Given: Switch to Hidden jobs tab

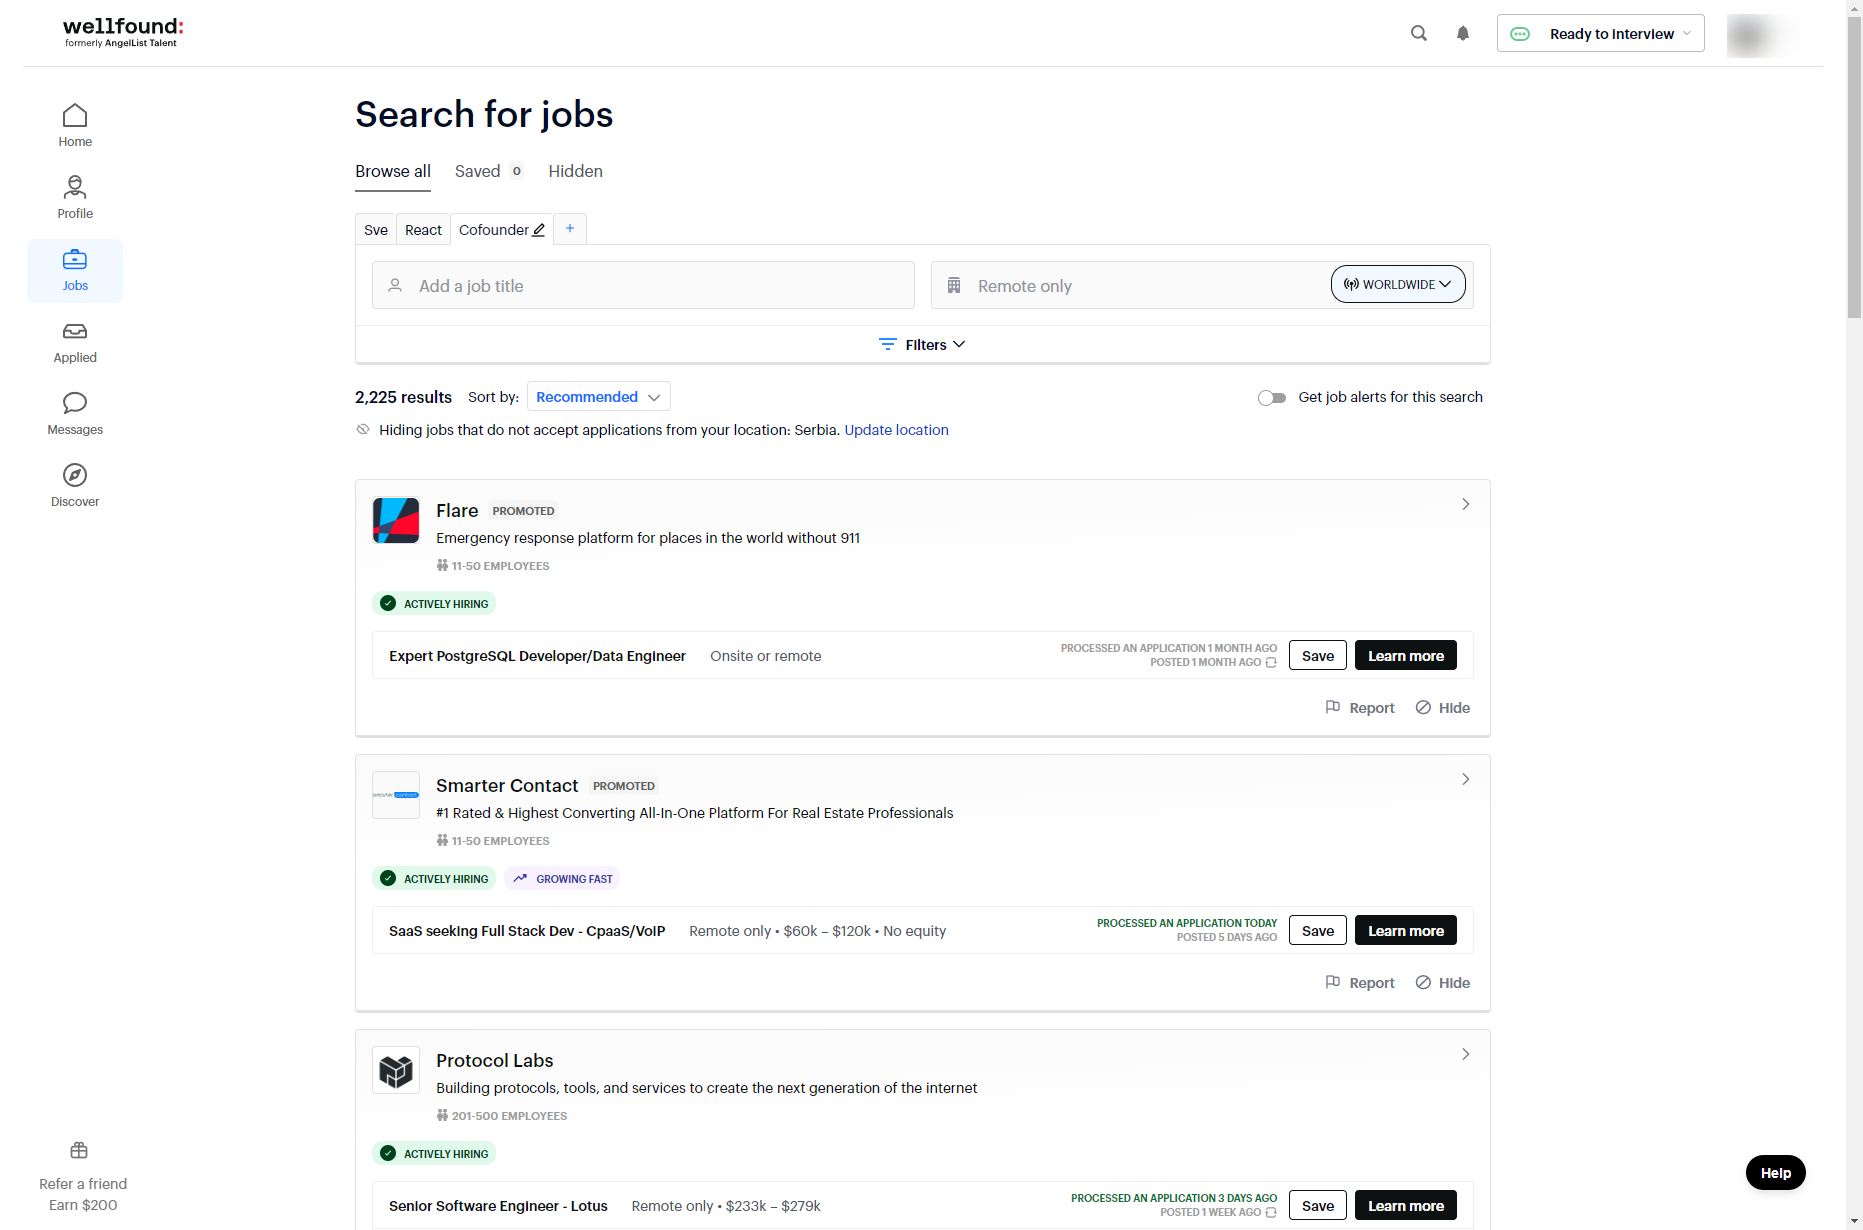Looking at the screenshot, I should (x=576, y=171).
